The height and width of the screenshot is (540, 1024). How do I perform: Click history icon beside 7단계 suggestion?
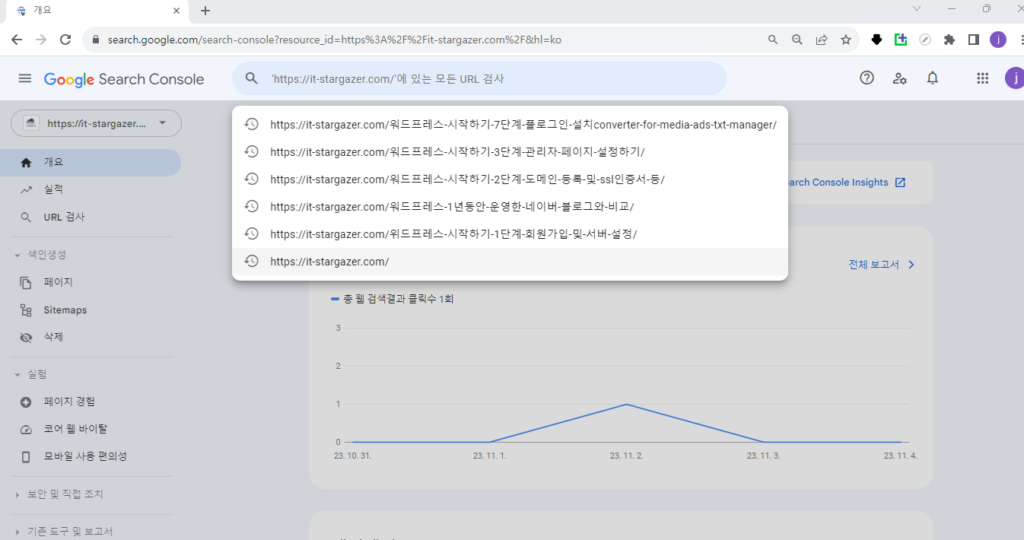251,124
